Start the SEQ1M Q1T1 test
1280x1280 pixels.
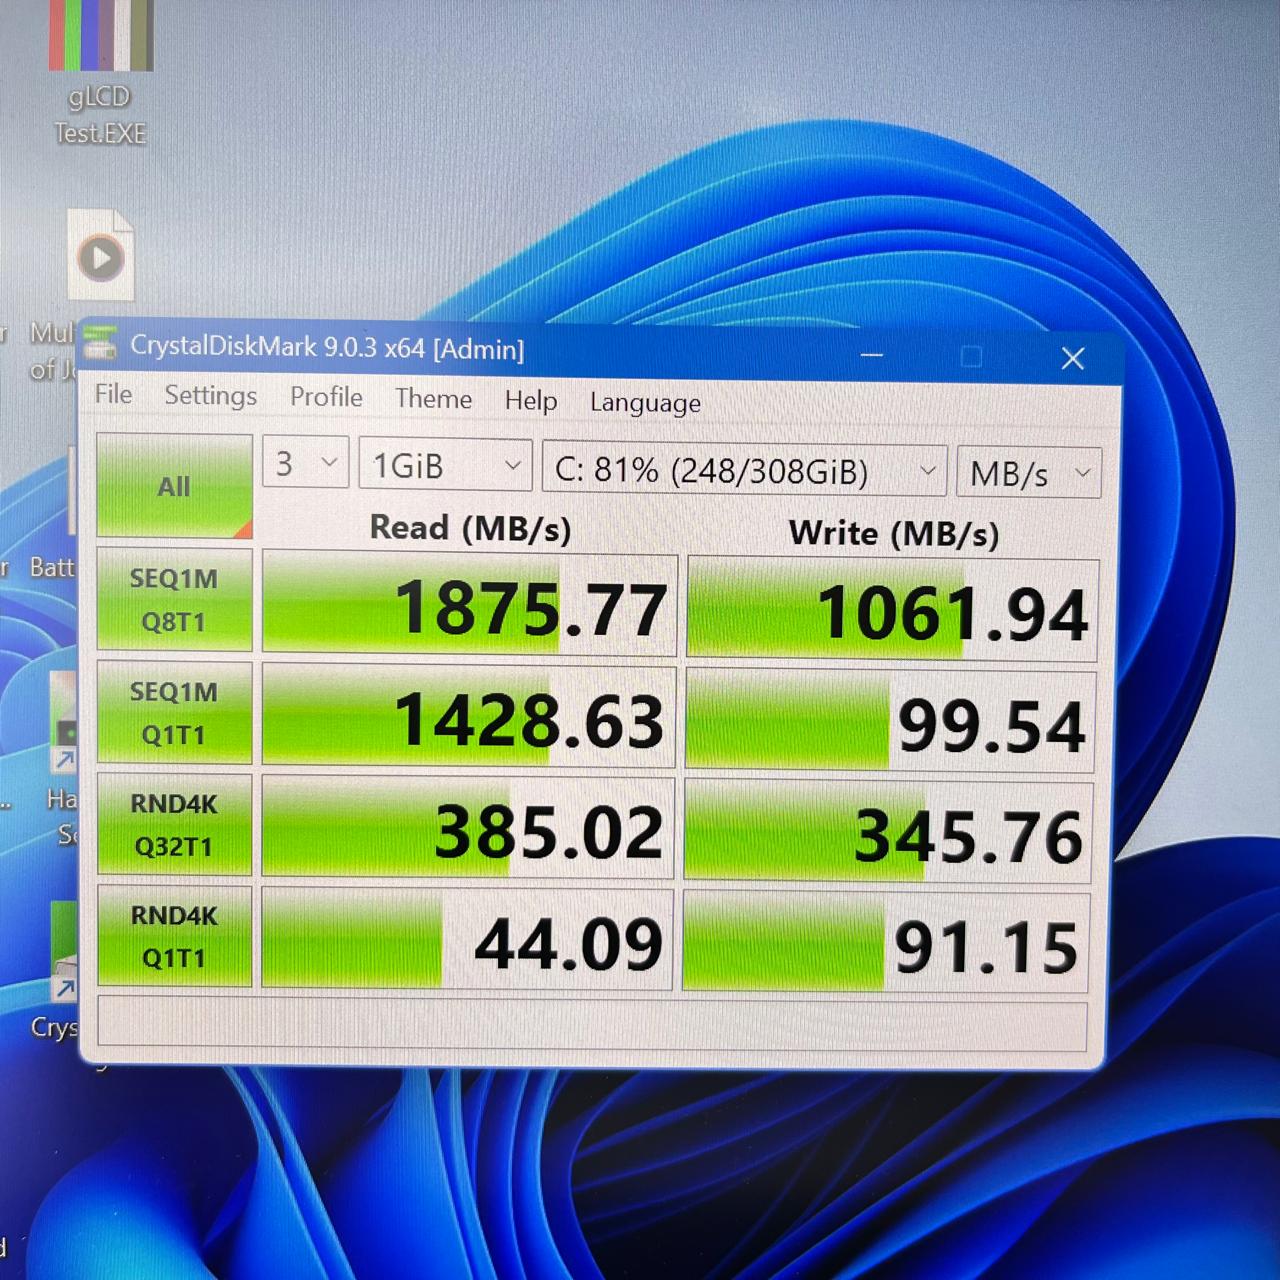[174, 712]
